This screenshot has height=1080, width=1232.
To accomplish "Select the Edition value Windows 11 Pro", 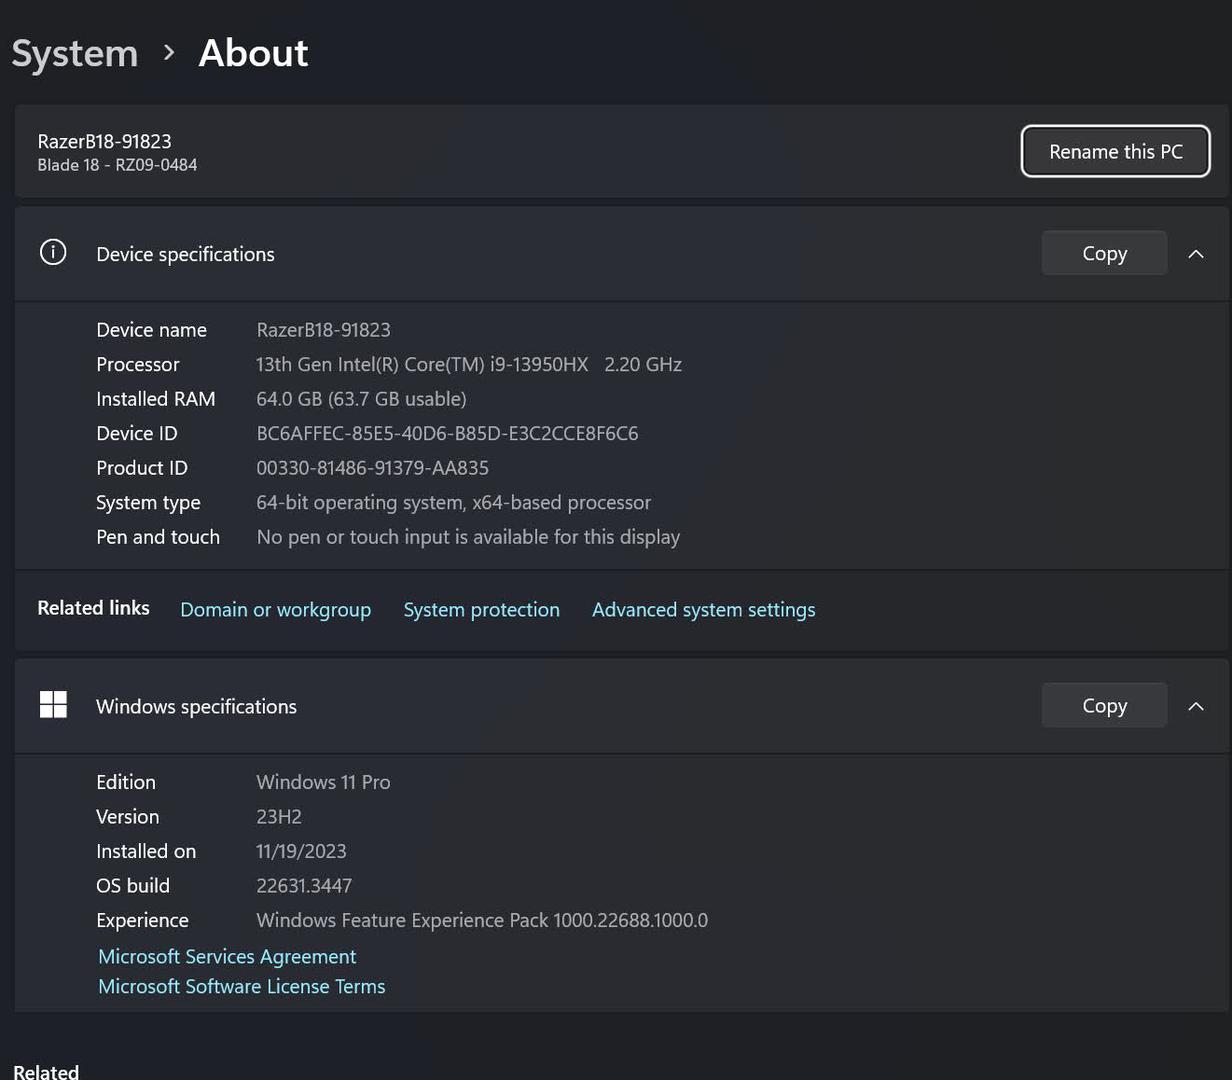I will tap(323, 782).
